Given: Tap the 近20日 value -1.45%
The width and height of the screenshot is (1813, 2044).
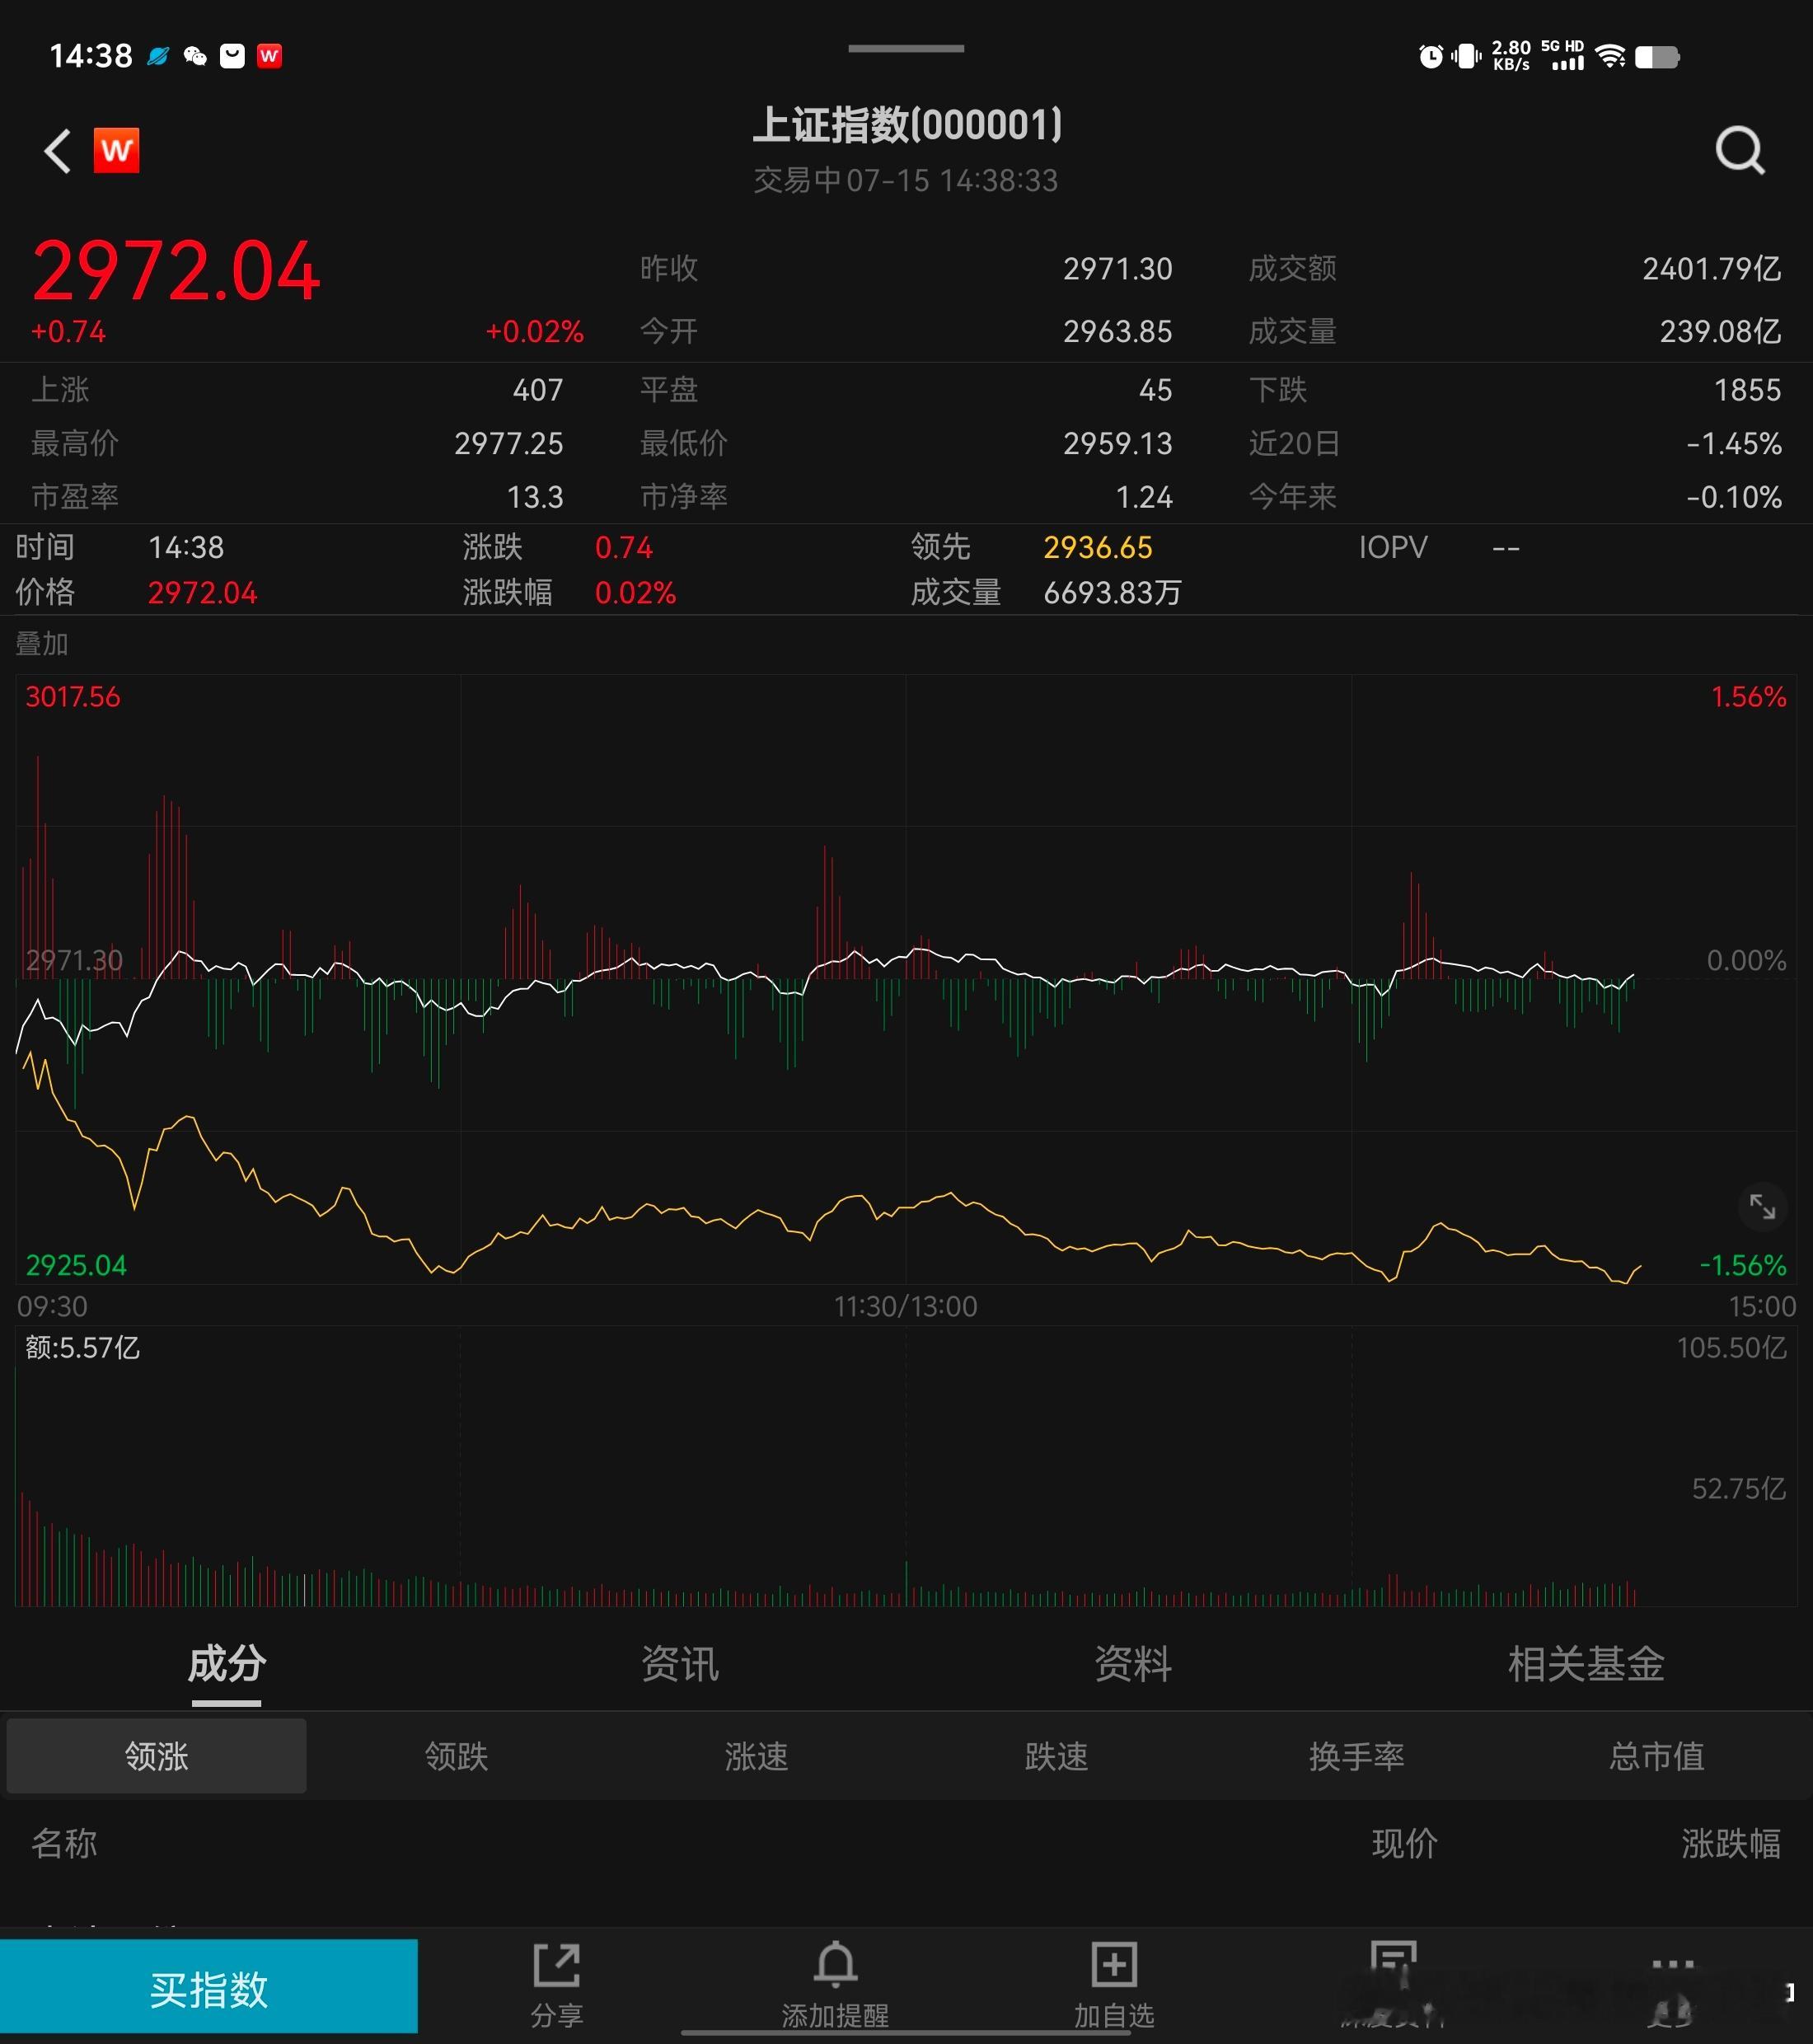Looking at the screenshot, I should click(x=1734, y=444).
